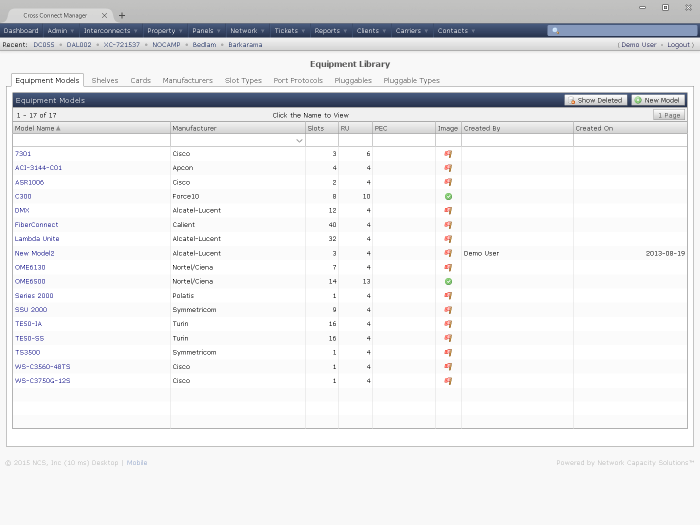Click the image status icon for WS-C3750G-12S
Image resolution: width=700 pixels, height=525 pixels.
[x=448, y=381]
